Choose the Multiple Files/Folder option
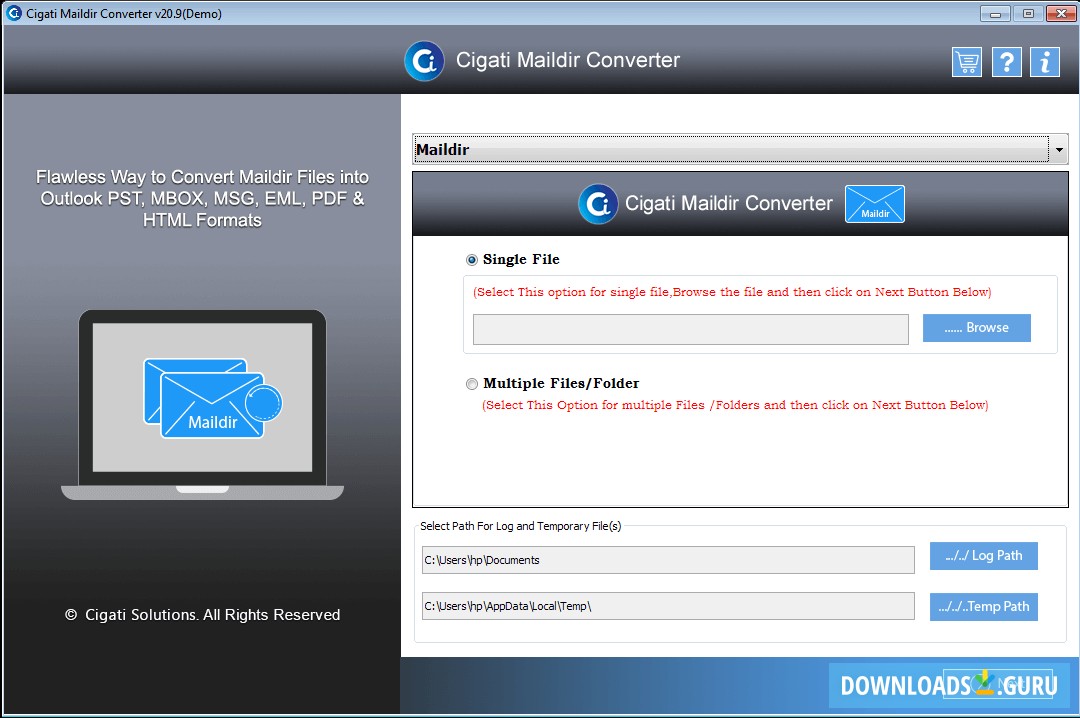The width and height of the screenshot is (1080, 718). pyautogui.click(x=471, y=383)
